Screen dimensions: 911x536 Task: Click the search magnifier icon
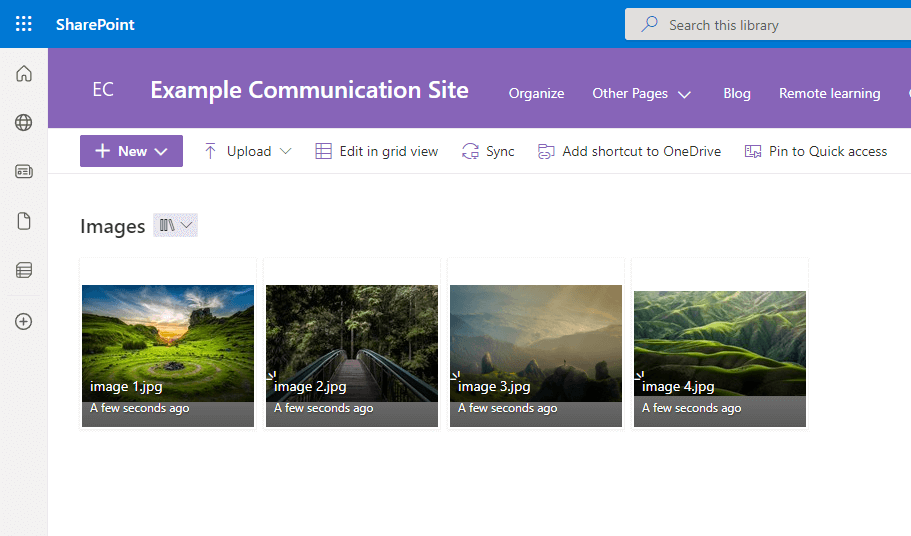650,24
